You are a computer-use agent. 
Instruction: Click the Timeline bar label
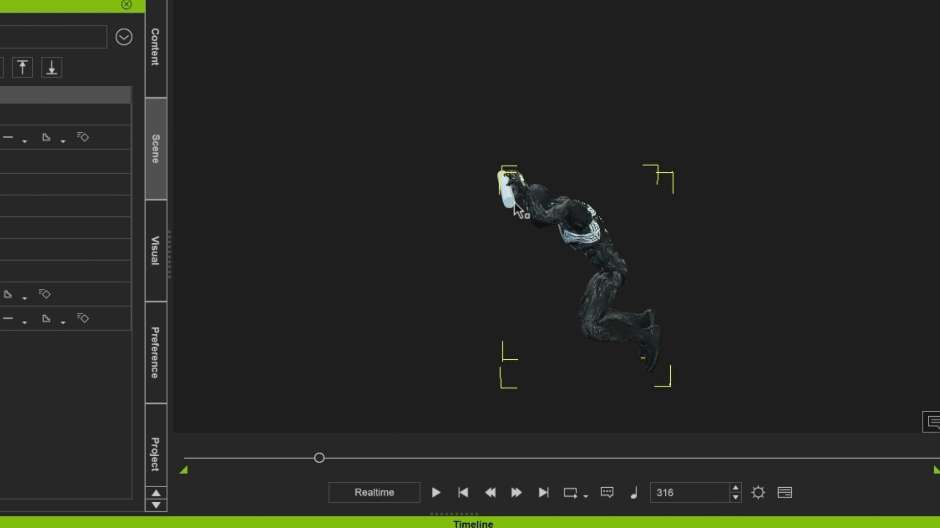coord(473,523)
